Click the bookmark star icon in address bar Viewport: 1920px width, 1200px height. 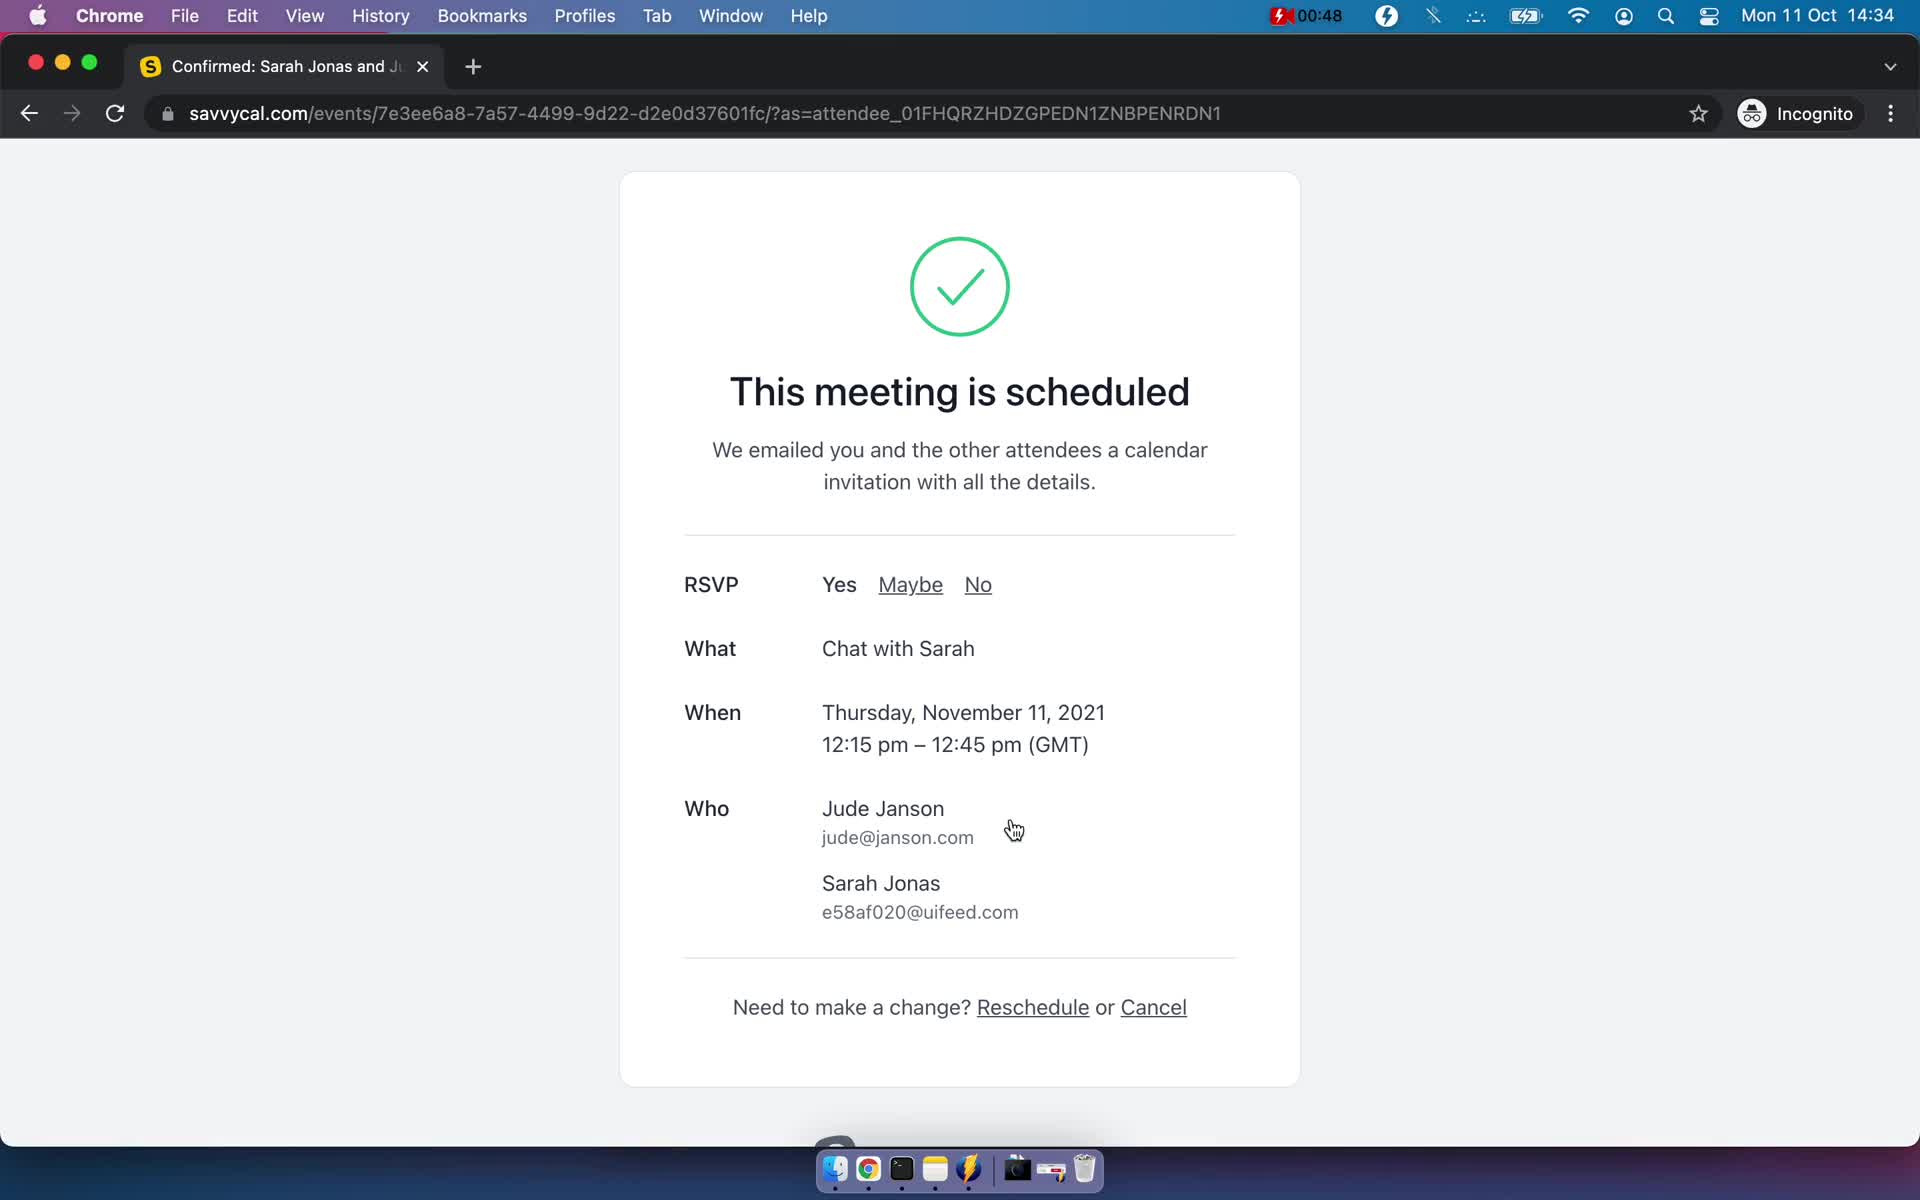tap(1697, 112)
